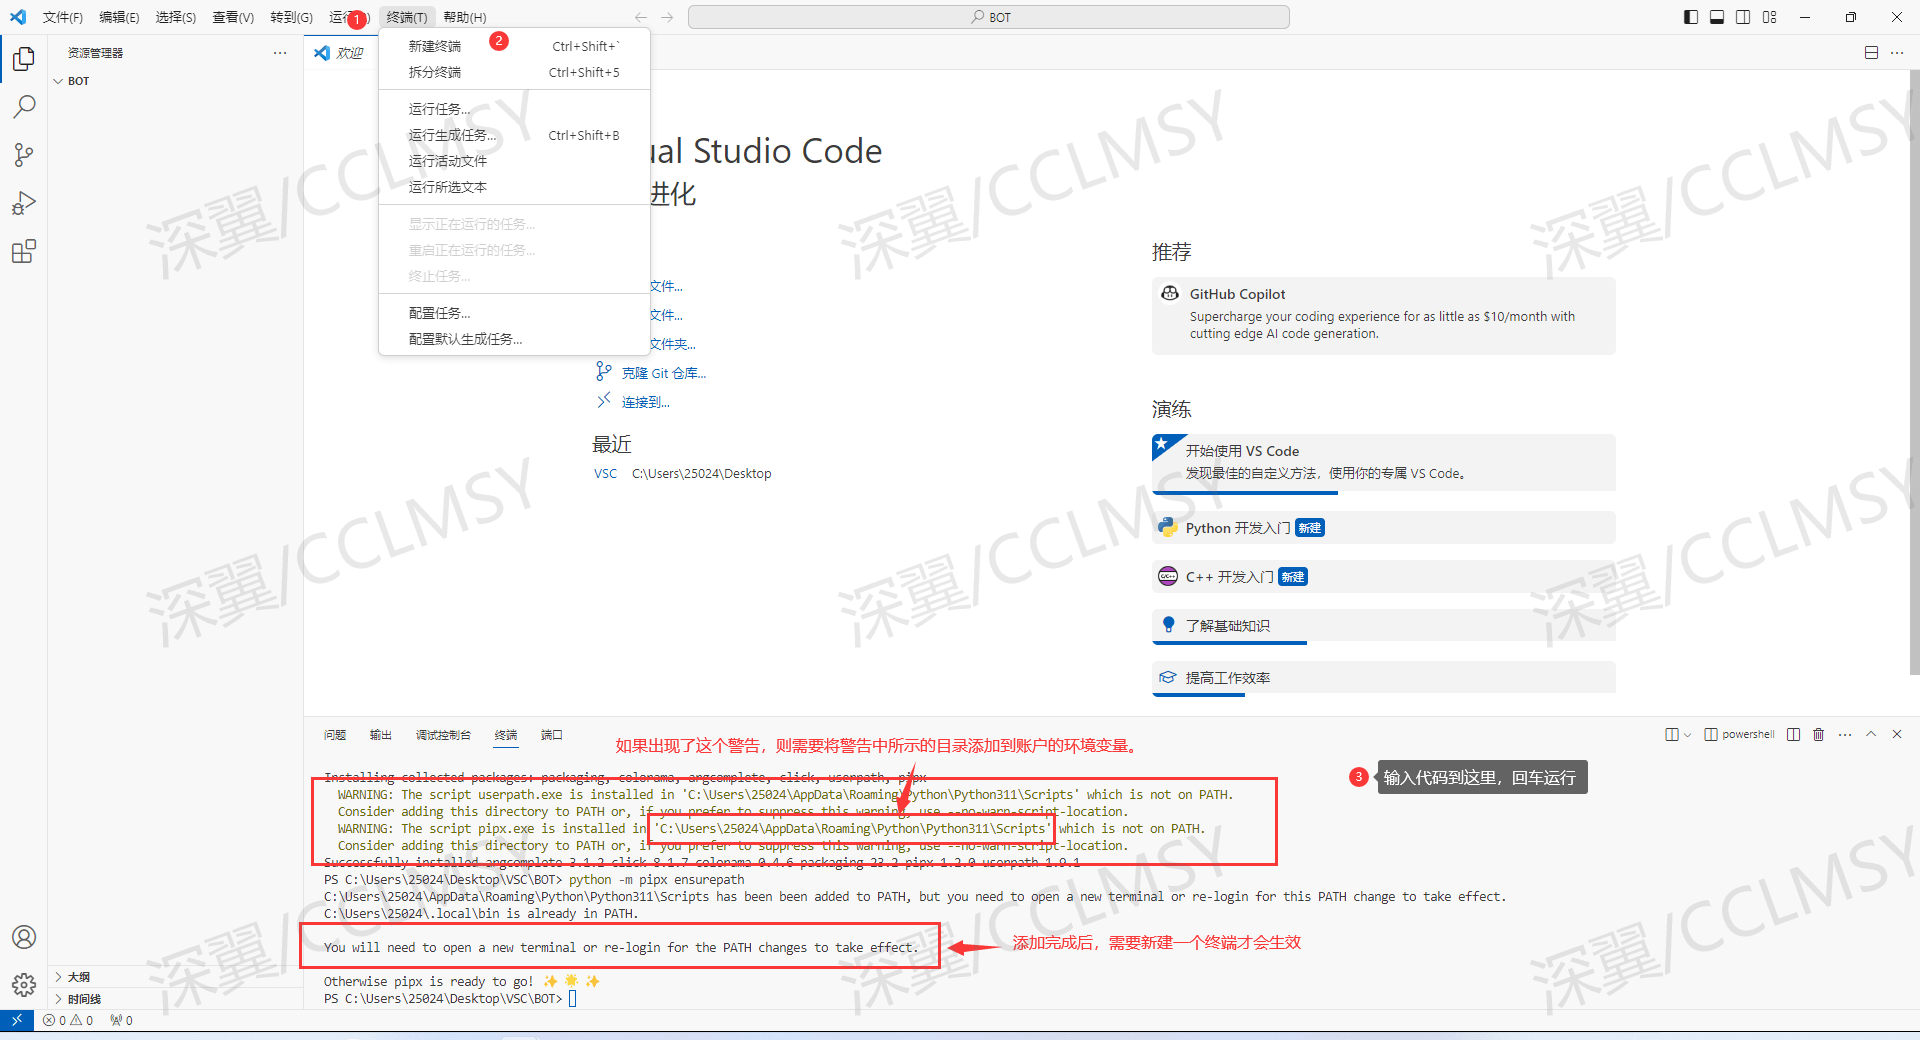The image size is (1920, 1040).
Task: Expand the 大纲 outline section
Action: [x=176, y=977]
